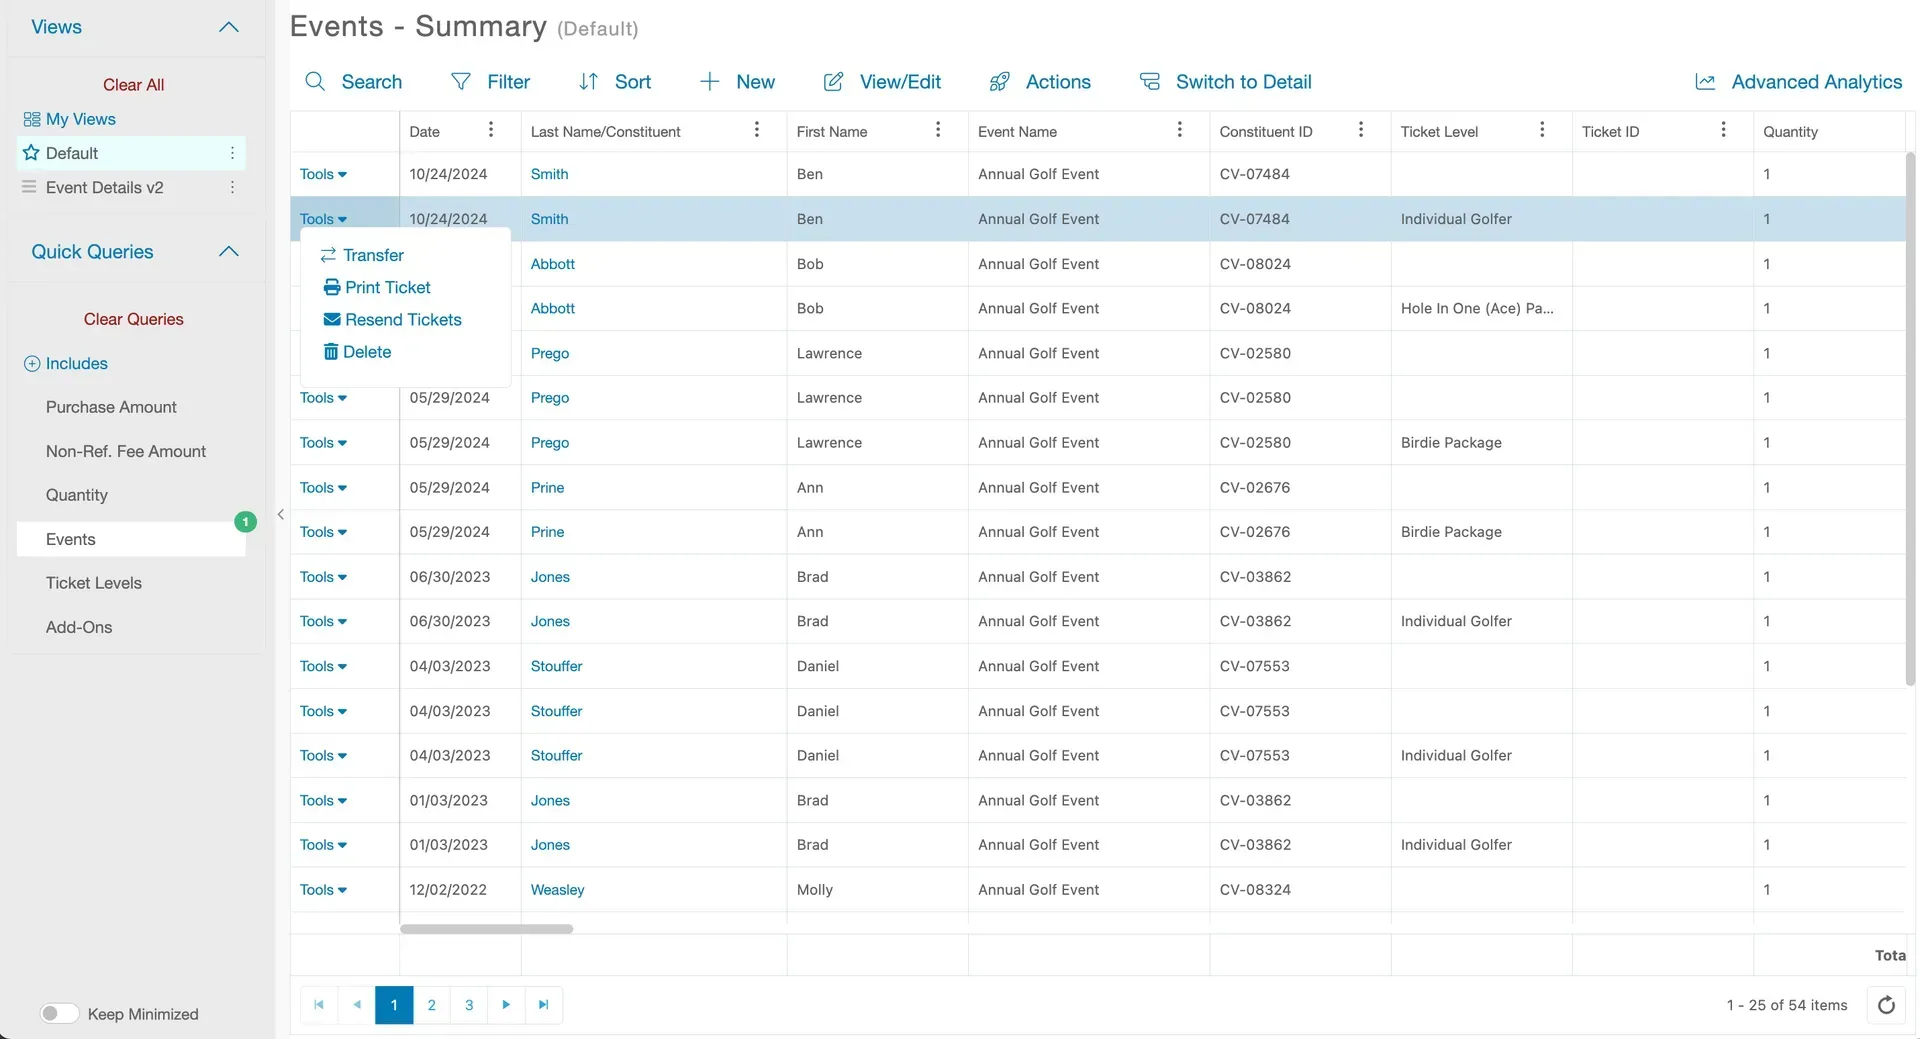Viewport: 1920px width, 1039px height.
Task: Collapse the sidebar with the arrow handle
Action: click(280, 514)
